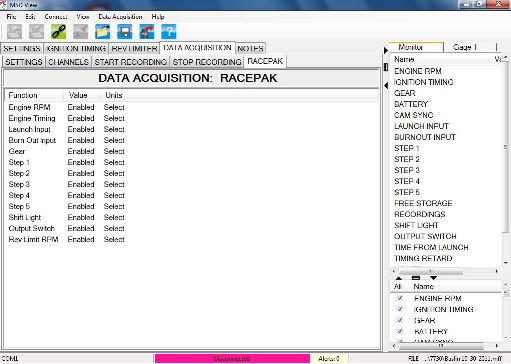Open the File menu
Screen dimensions: 511x364
pyautogui.click(x=11, y=17)
